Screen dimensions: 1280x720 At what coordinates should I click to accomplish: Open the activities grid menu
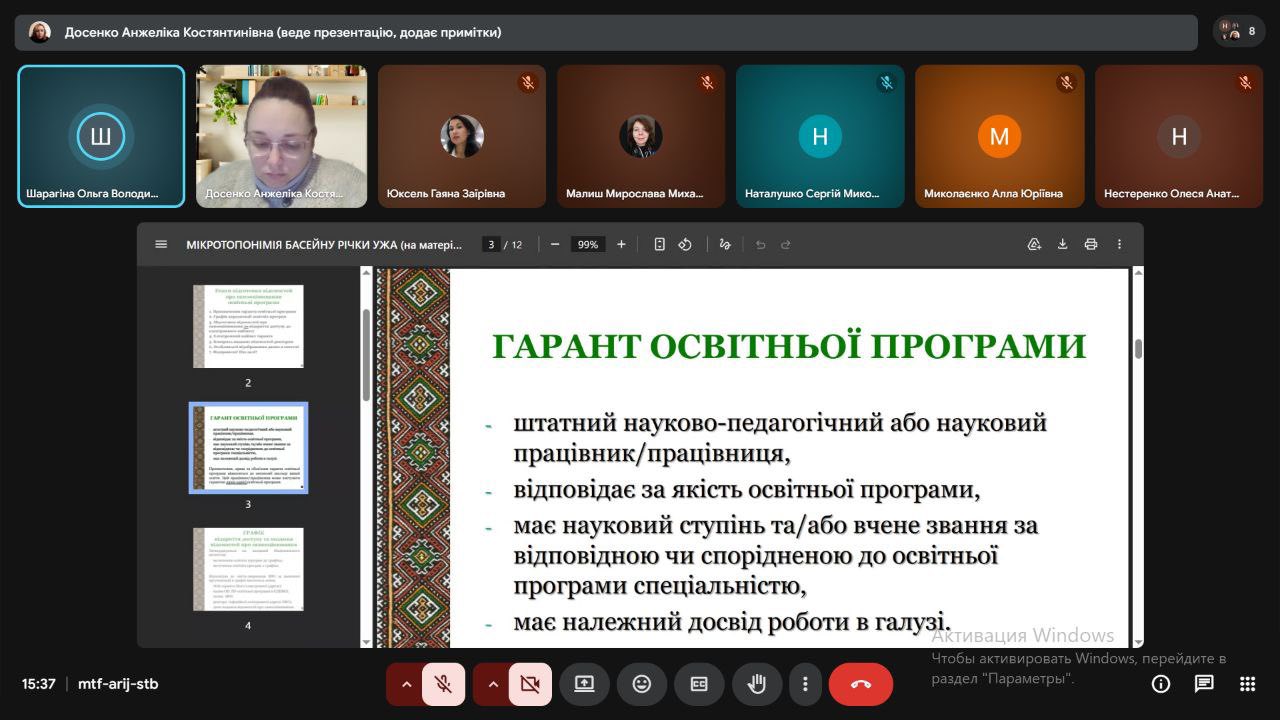pyautogui.click(x=1247, y=684)
